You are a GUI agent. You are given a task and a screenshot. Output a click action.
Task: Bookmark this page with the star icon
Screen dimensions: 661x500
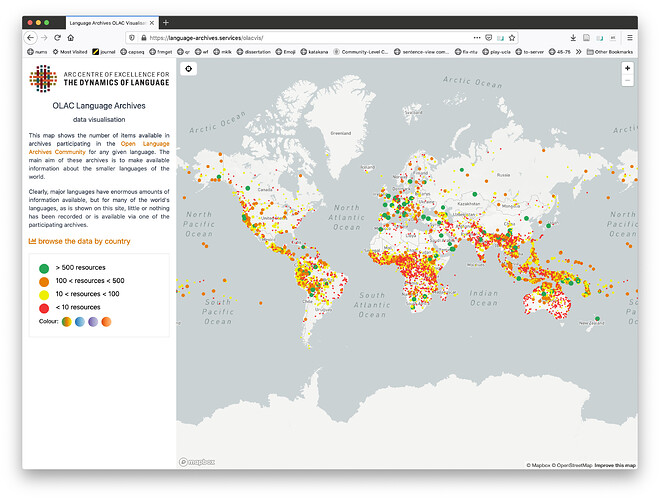[x=512, y=38]
